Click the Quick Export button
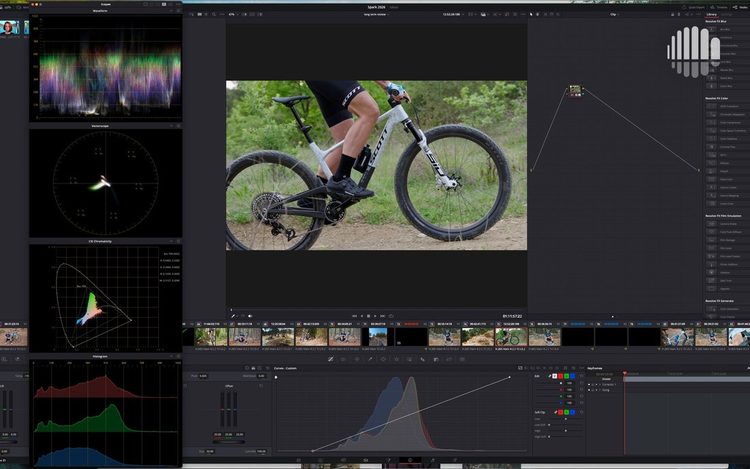The width and height of the screenshot is (750, 469). (694, 7)
